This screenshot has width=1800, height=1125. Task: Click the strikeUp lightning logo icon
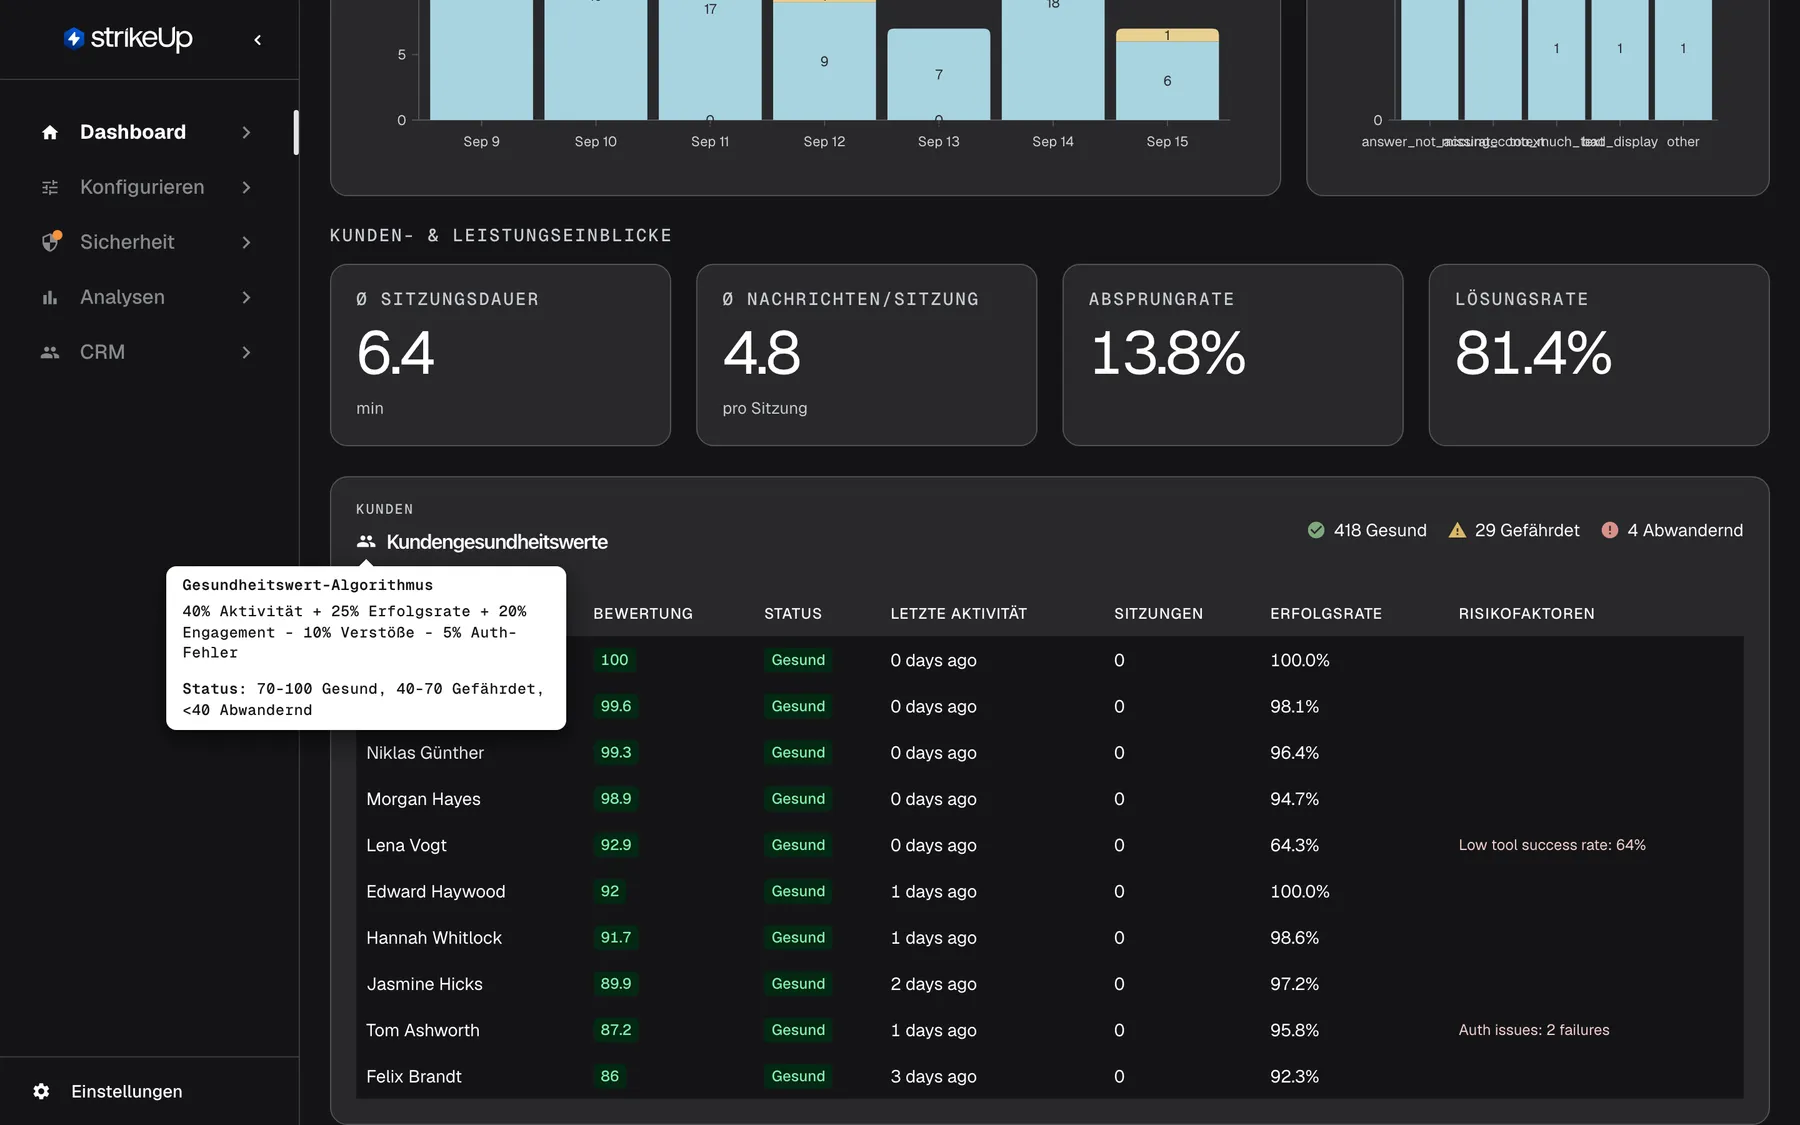pos(73,38)
